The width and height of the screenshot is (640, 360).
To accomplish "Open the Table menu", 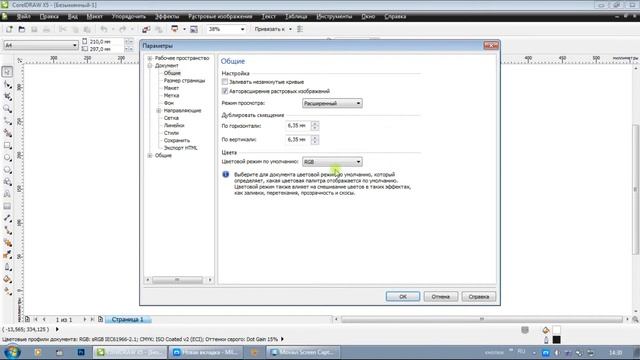I will pyautogui.click(x=296, y=16).
